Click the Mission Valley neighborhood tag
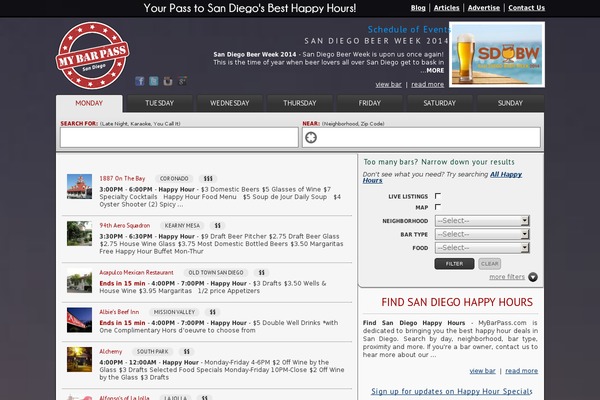The width and height of the screenshot is (600, 400). (x=174, y=312)
